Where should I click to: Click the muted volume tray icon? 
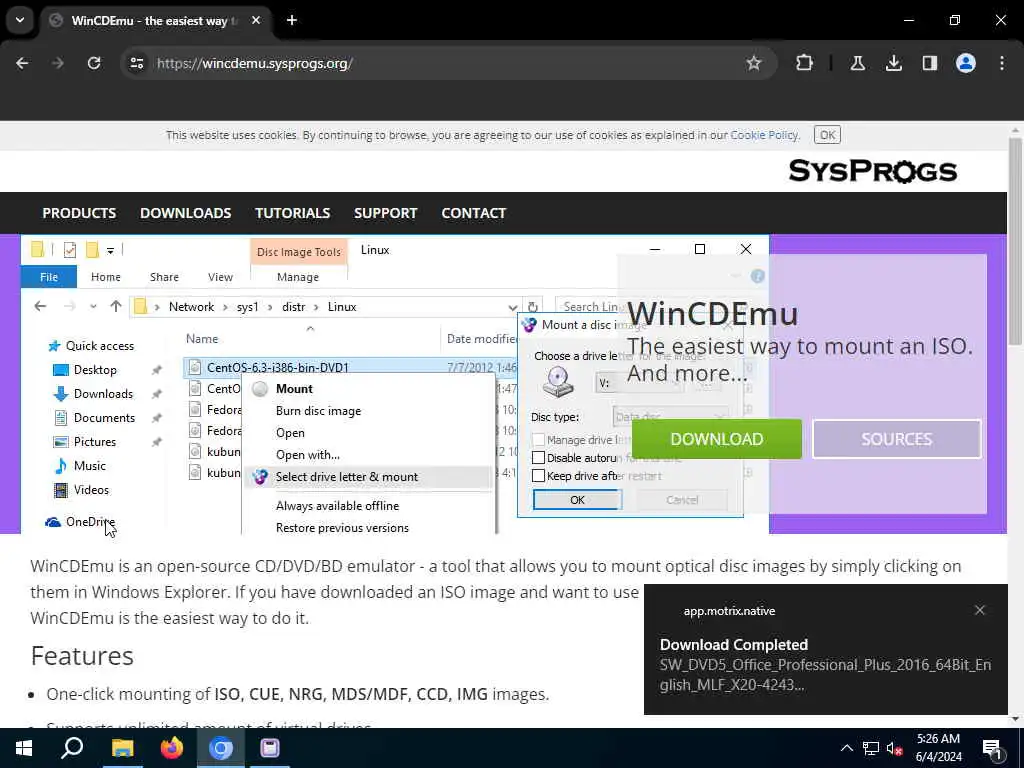(894, 748)
